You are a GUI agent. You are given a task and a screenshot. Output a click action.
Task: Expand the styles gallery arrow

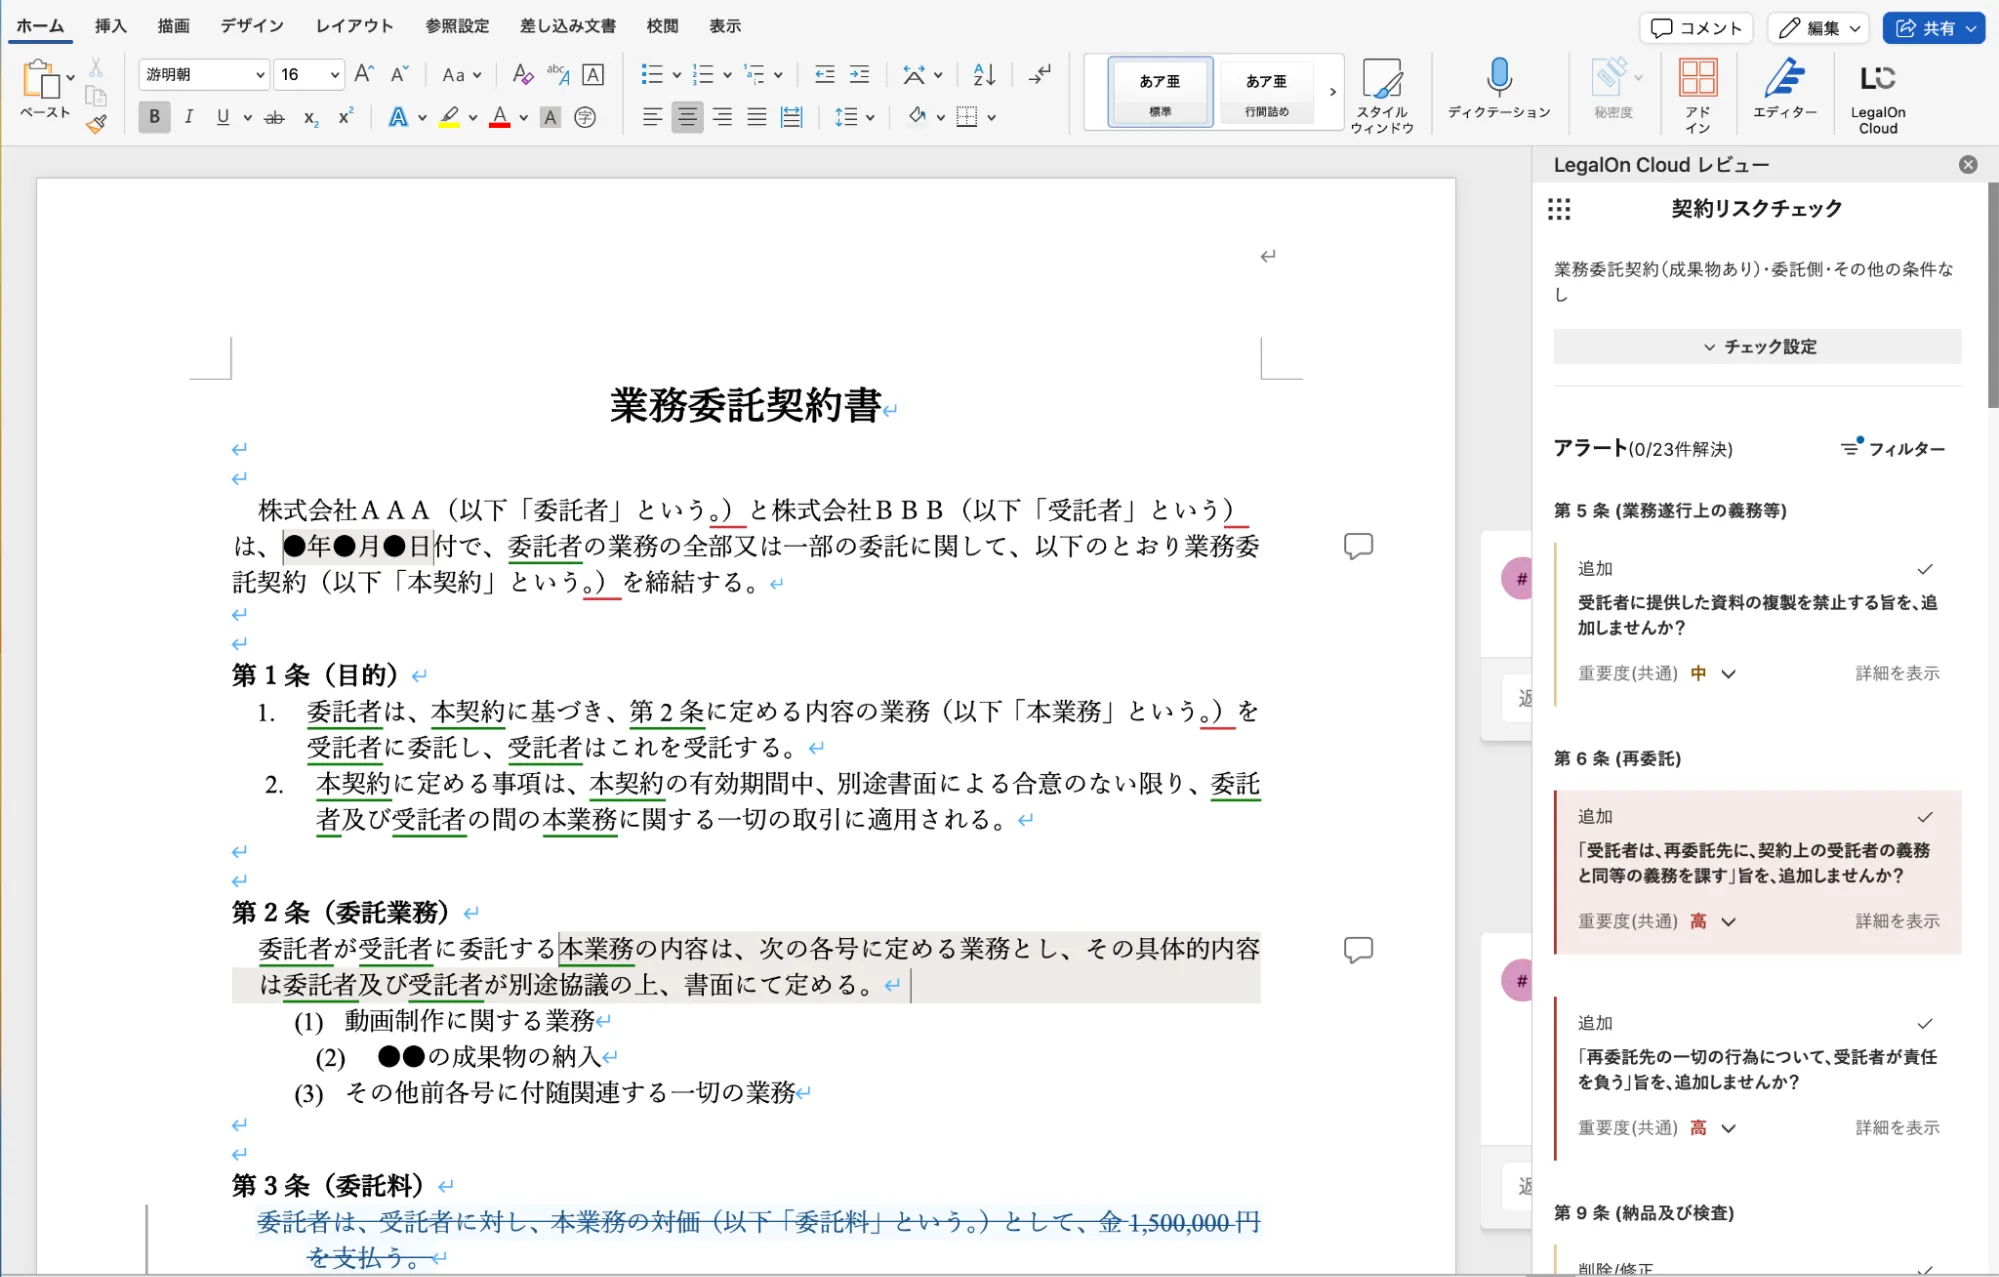(1332, 92)
